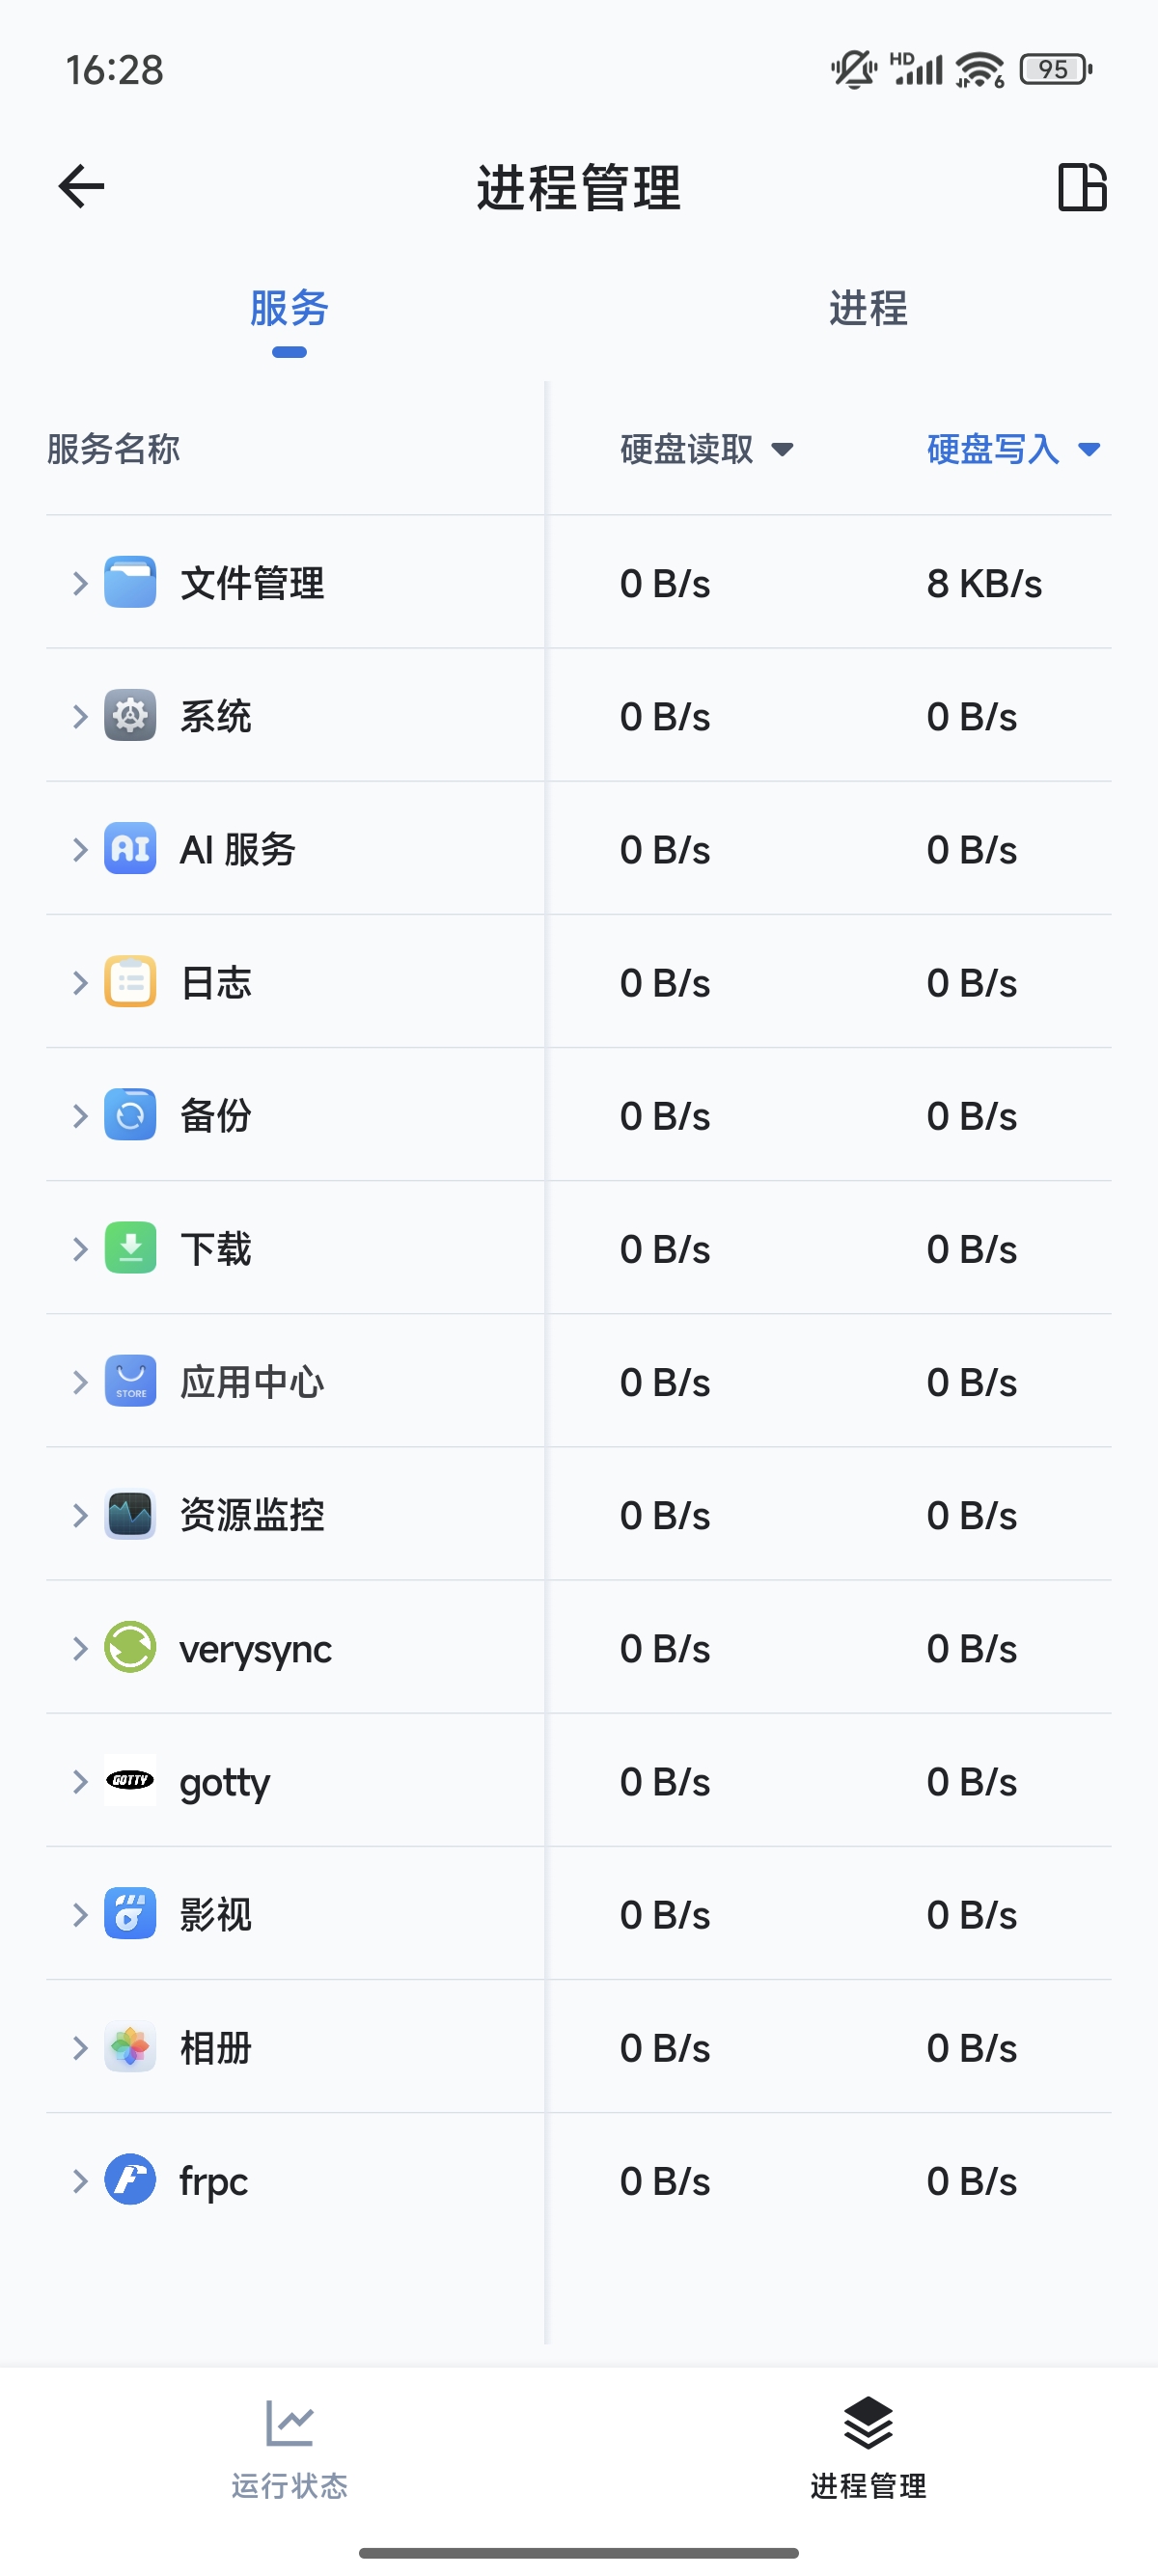Image resolution: width=1158 pixels, height=2576 pixels.
Task: Tap the gotty service icon
Action: (130, 1780)
